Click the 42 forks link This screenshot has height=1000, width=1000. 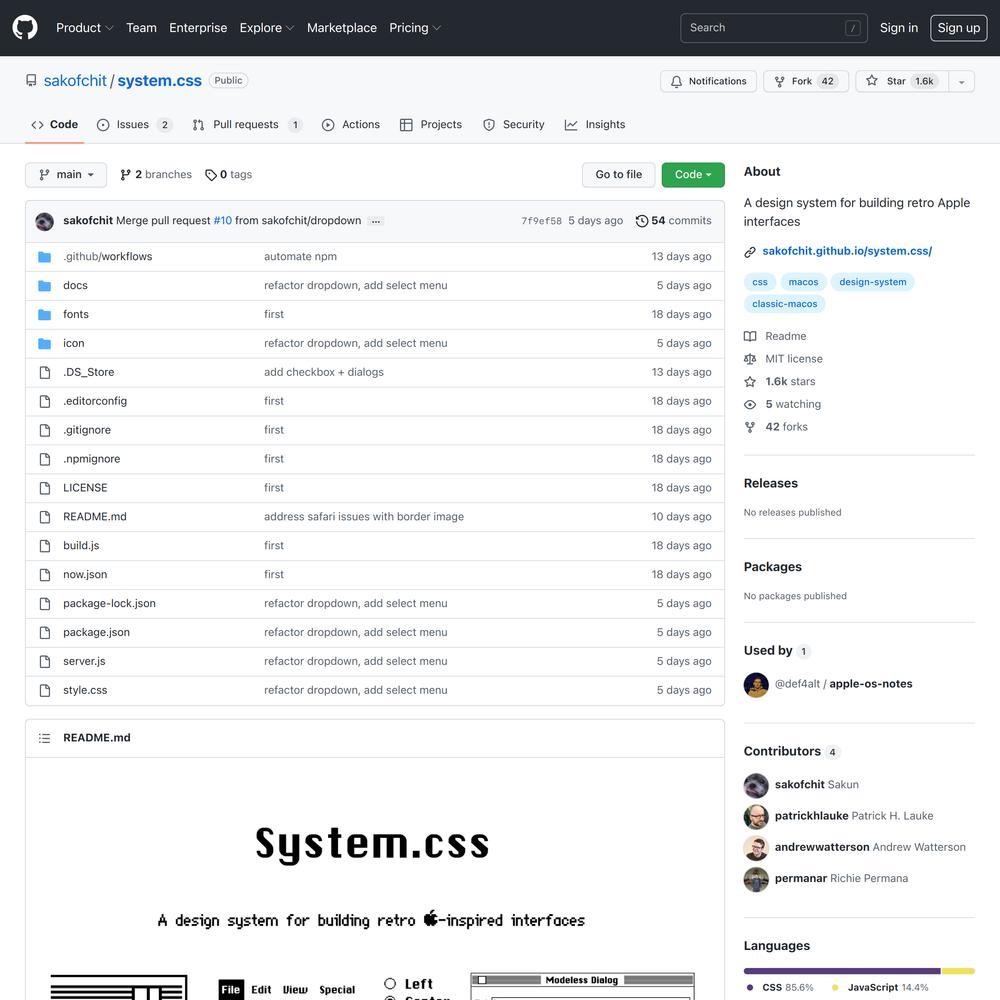point(777,427)
